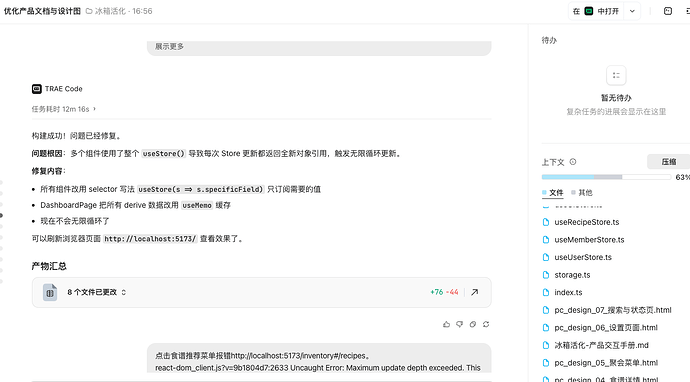Switch to the 其他 tab

click(582, 193)
